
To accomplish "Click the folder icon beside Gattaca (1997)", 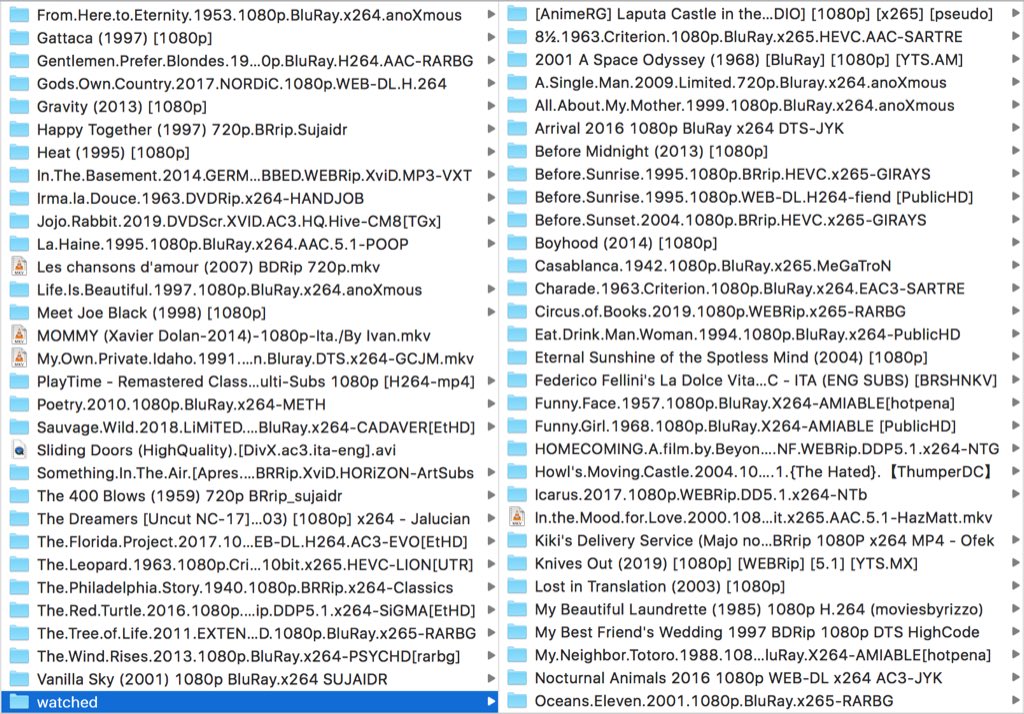I will click(20, 38).
